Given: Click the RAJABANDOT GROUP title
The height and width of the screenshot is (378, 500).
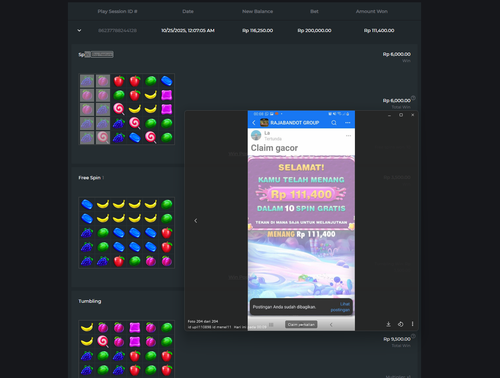Looking at the screenshot, I should coord(295,123).
